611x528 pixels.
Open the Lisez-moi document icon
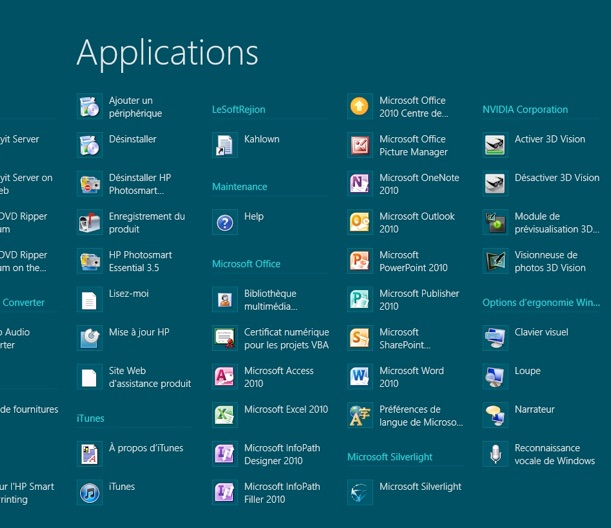click(90, 299)
